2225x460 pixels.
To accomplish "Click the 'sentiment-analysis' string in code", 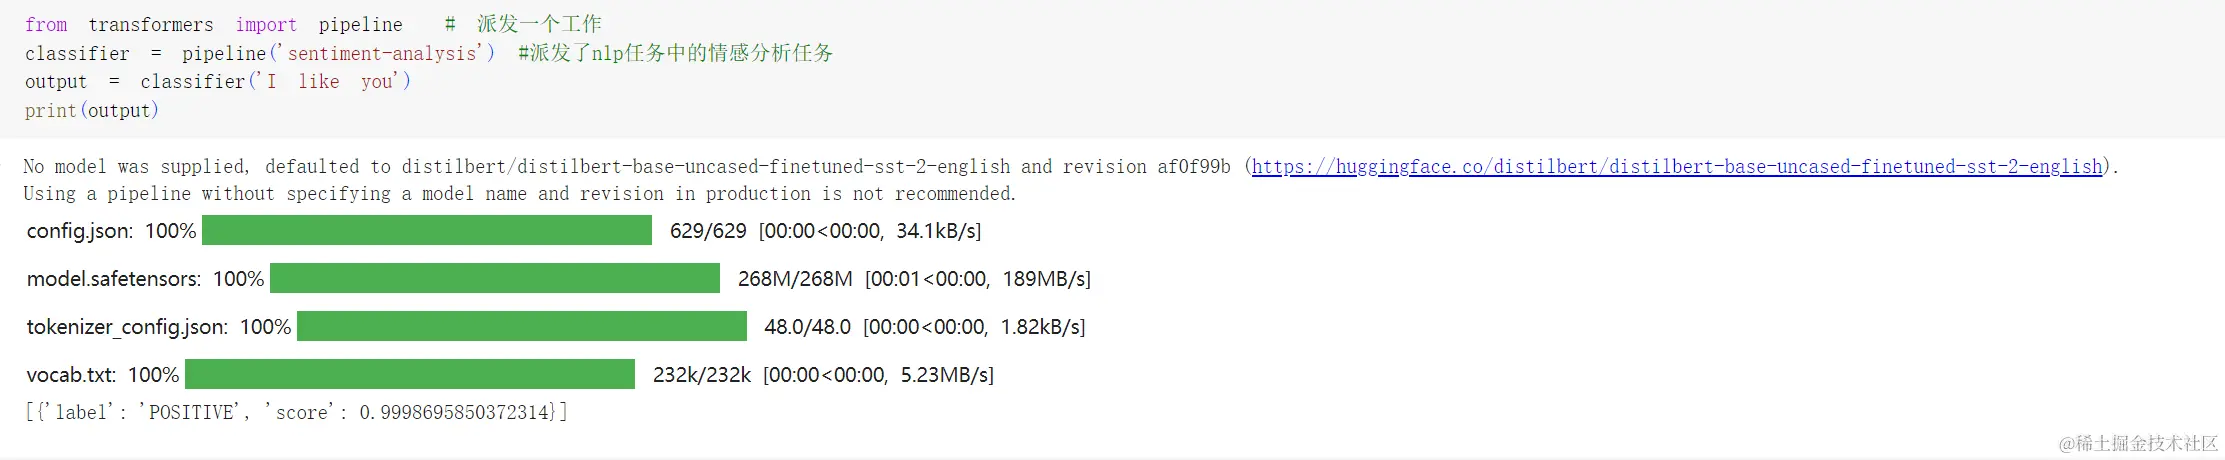I will click(x=382, y=53).
